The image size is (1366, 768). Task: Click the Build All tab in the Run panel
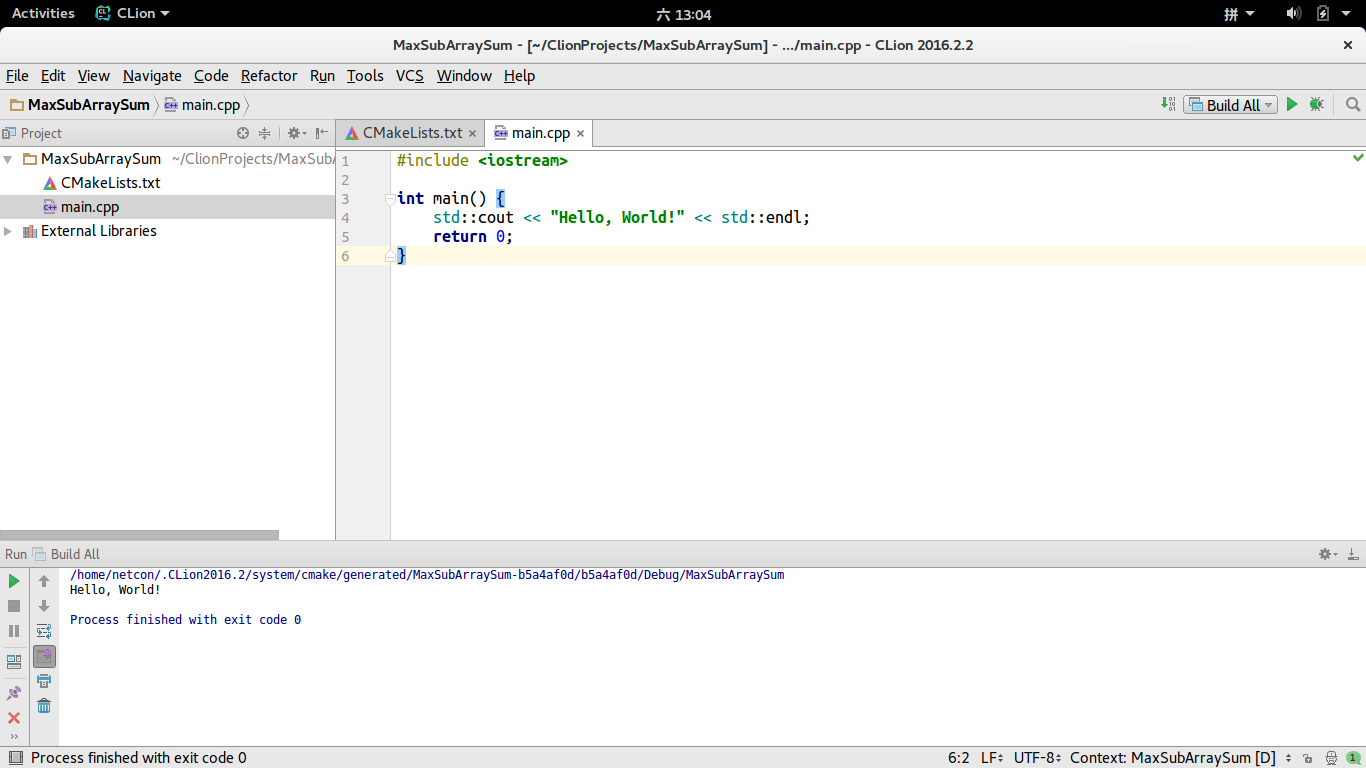point(66,554)
